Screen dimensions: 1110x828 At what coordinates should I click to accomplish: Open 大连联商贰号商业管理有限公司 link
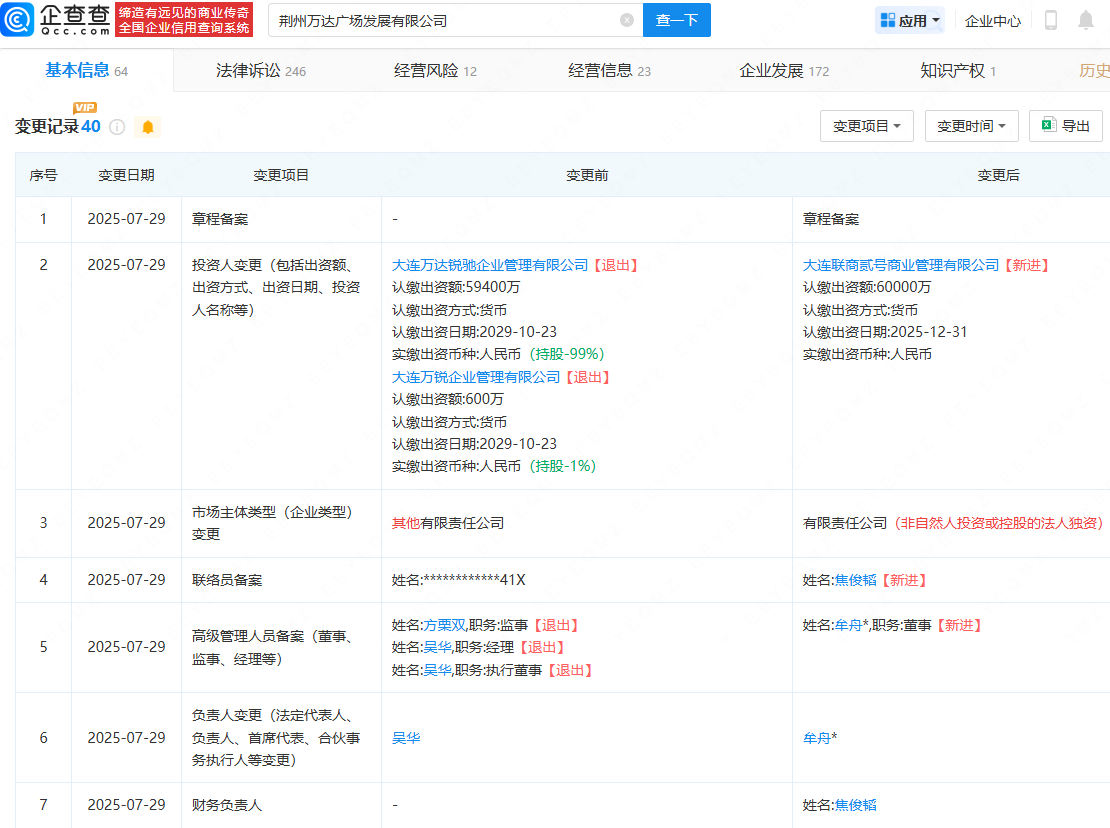(900, 265)
